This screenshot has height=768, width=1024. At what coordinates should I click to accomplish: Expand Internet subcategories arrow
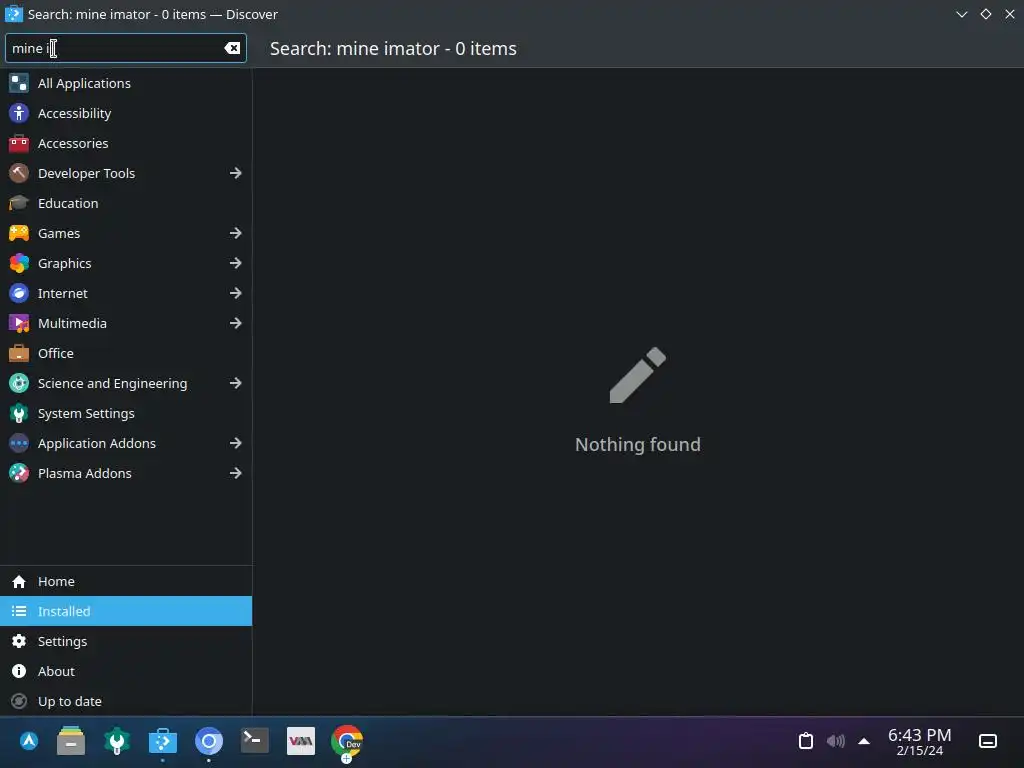(x=236, y=293)
